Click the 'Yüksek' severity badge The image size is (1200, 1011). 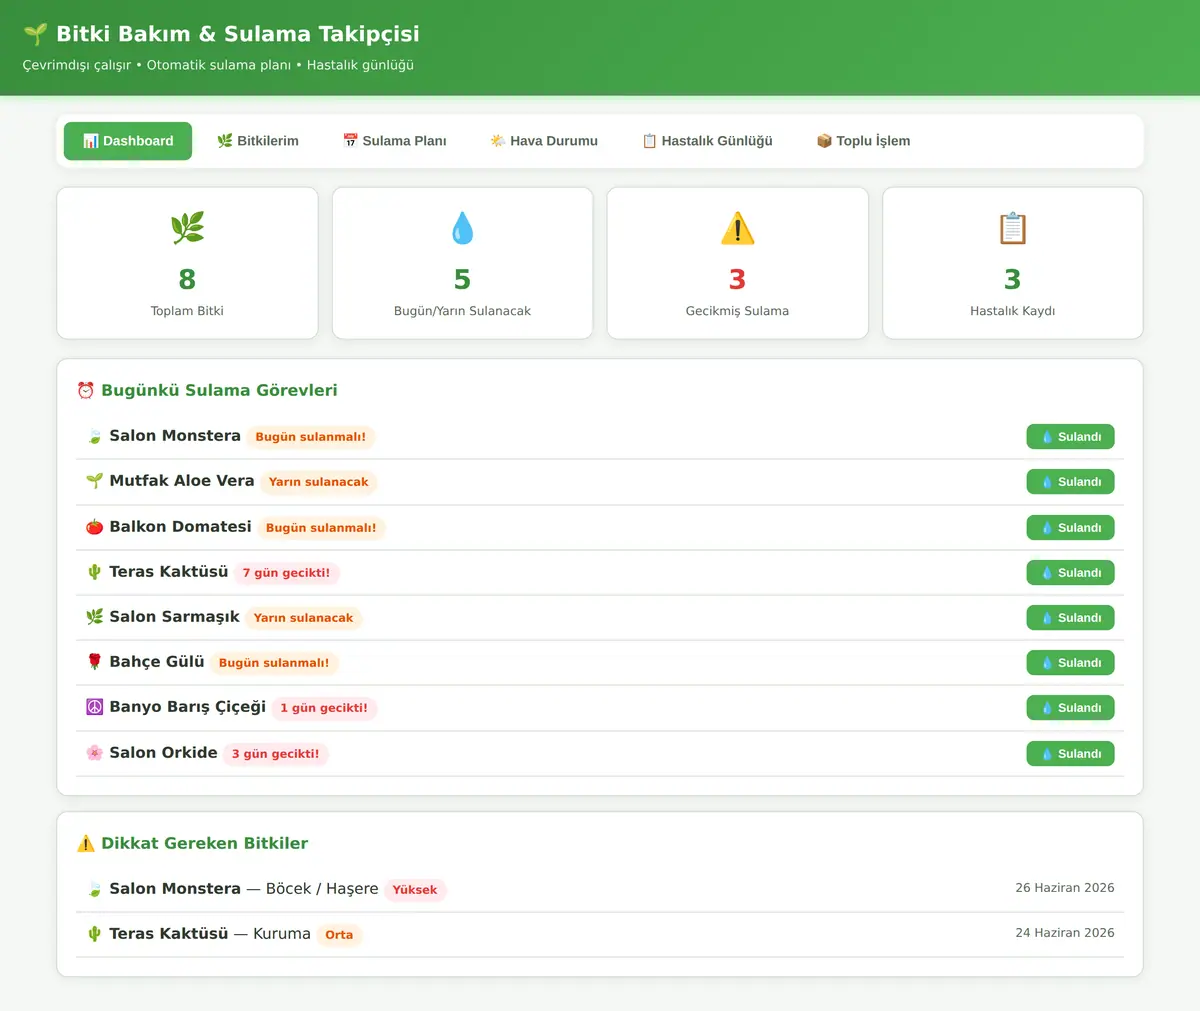coord(415,890)
